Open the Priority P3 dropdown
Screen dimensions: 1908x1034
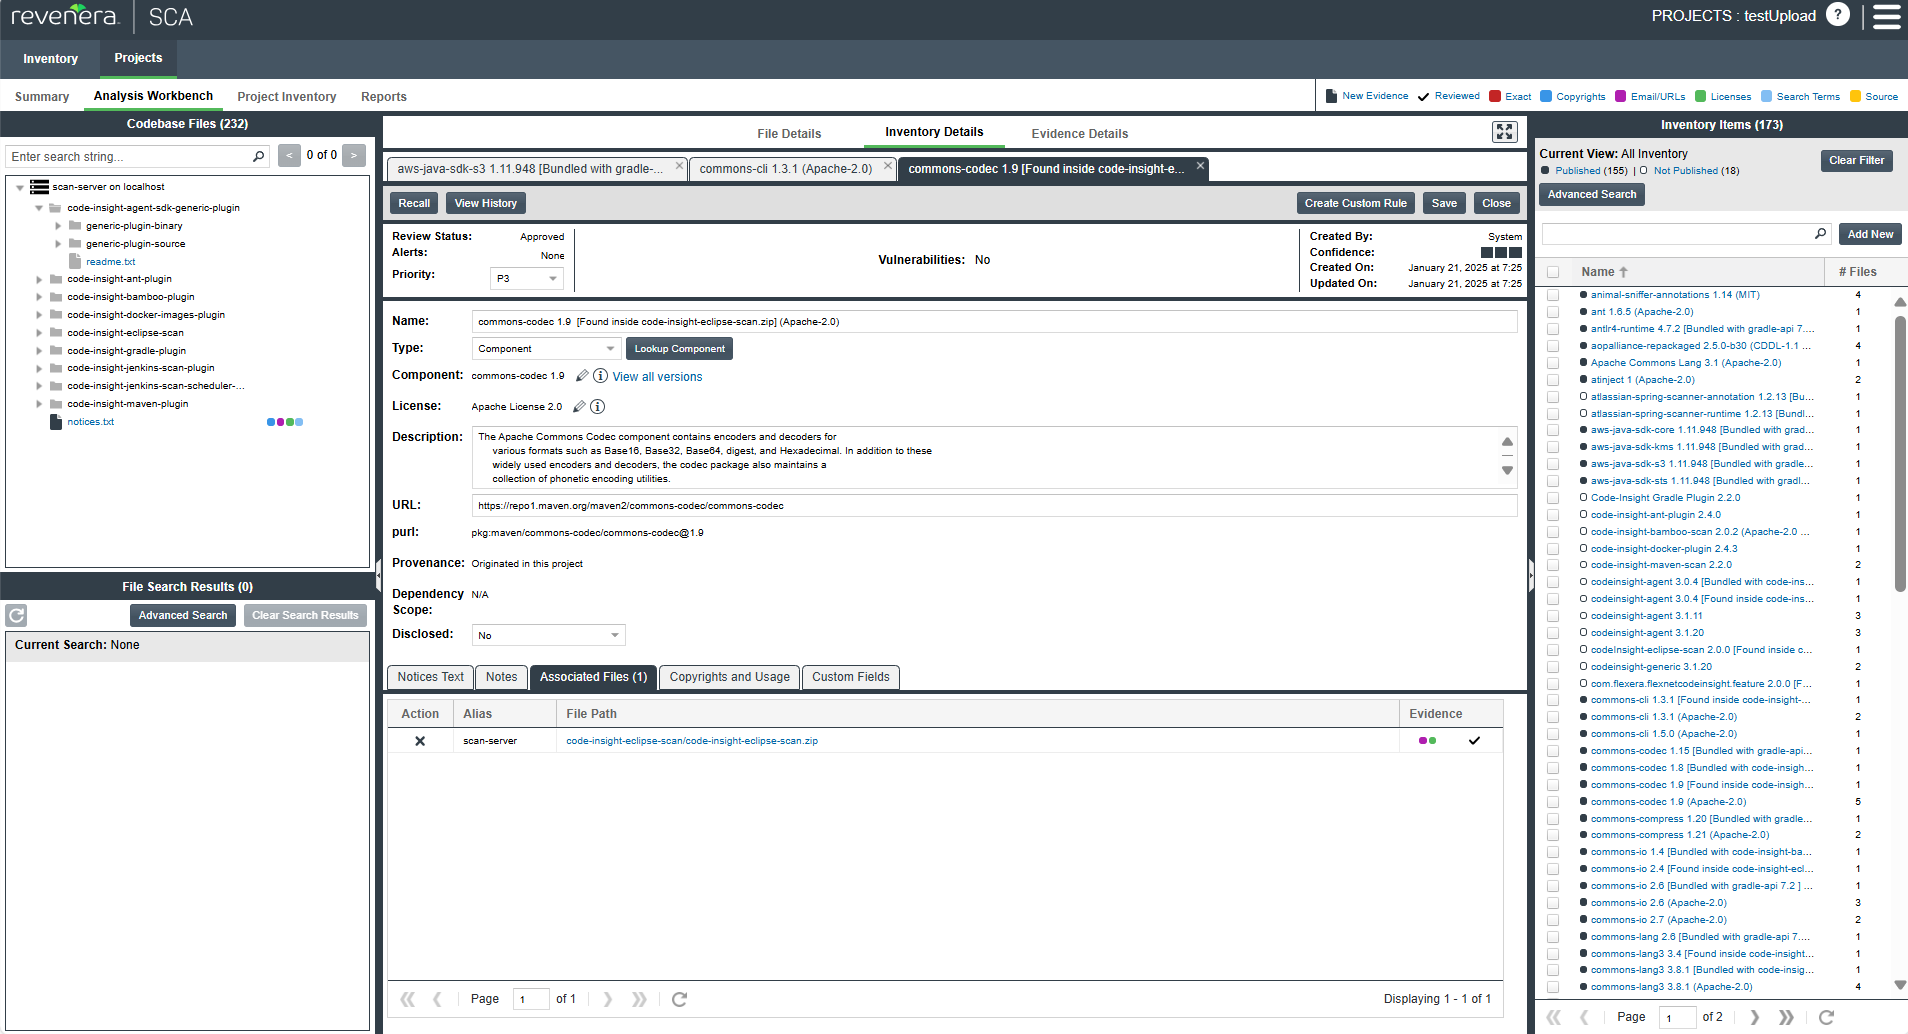pos(527,279)
